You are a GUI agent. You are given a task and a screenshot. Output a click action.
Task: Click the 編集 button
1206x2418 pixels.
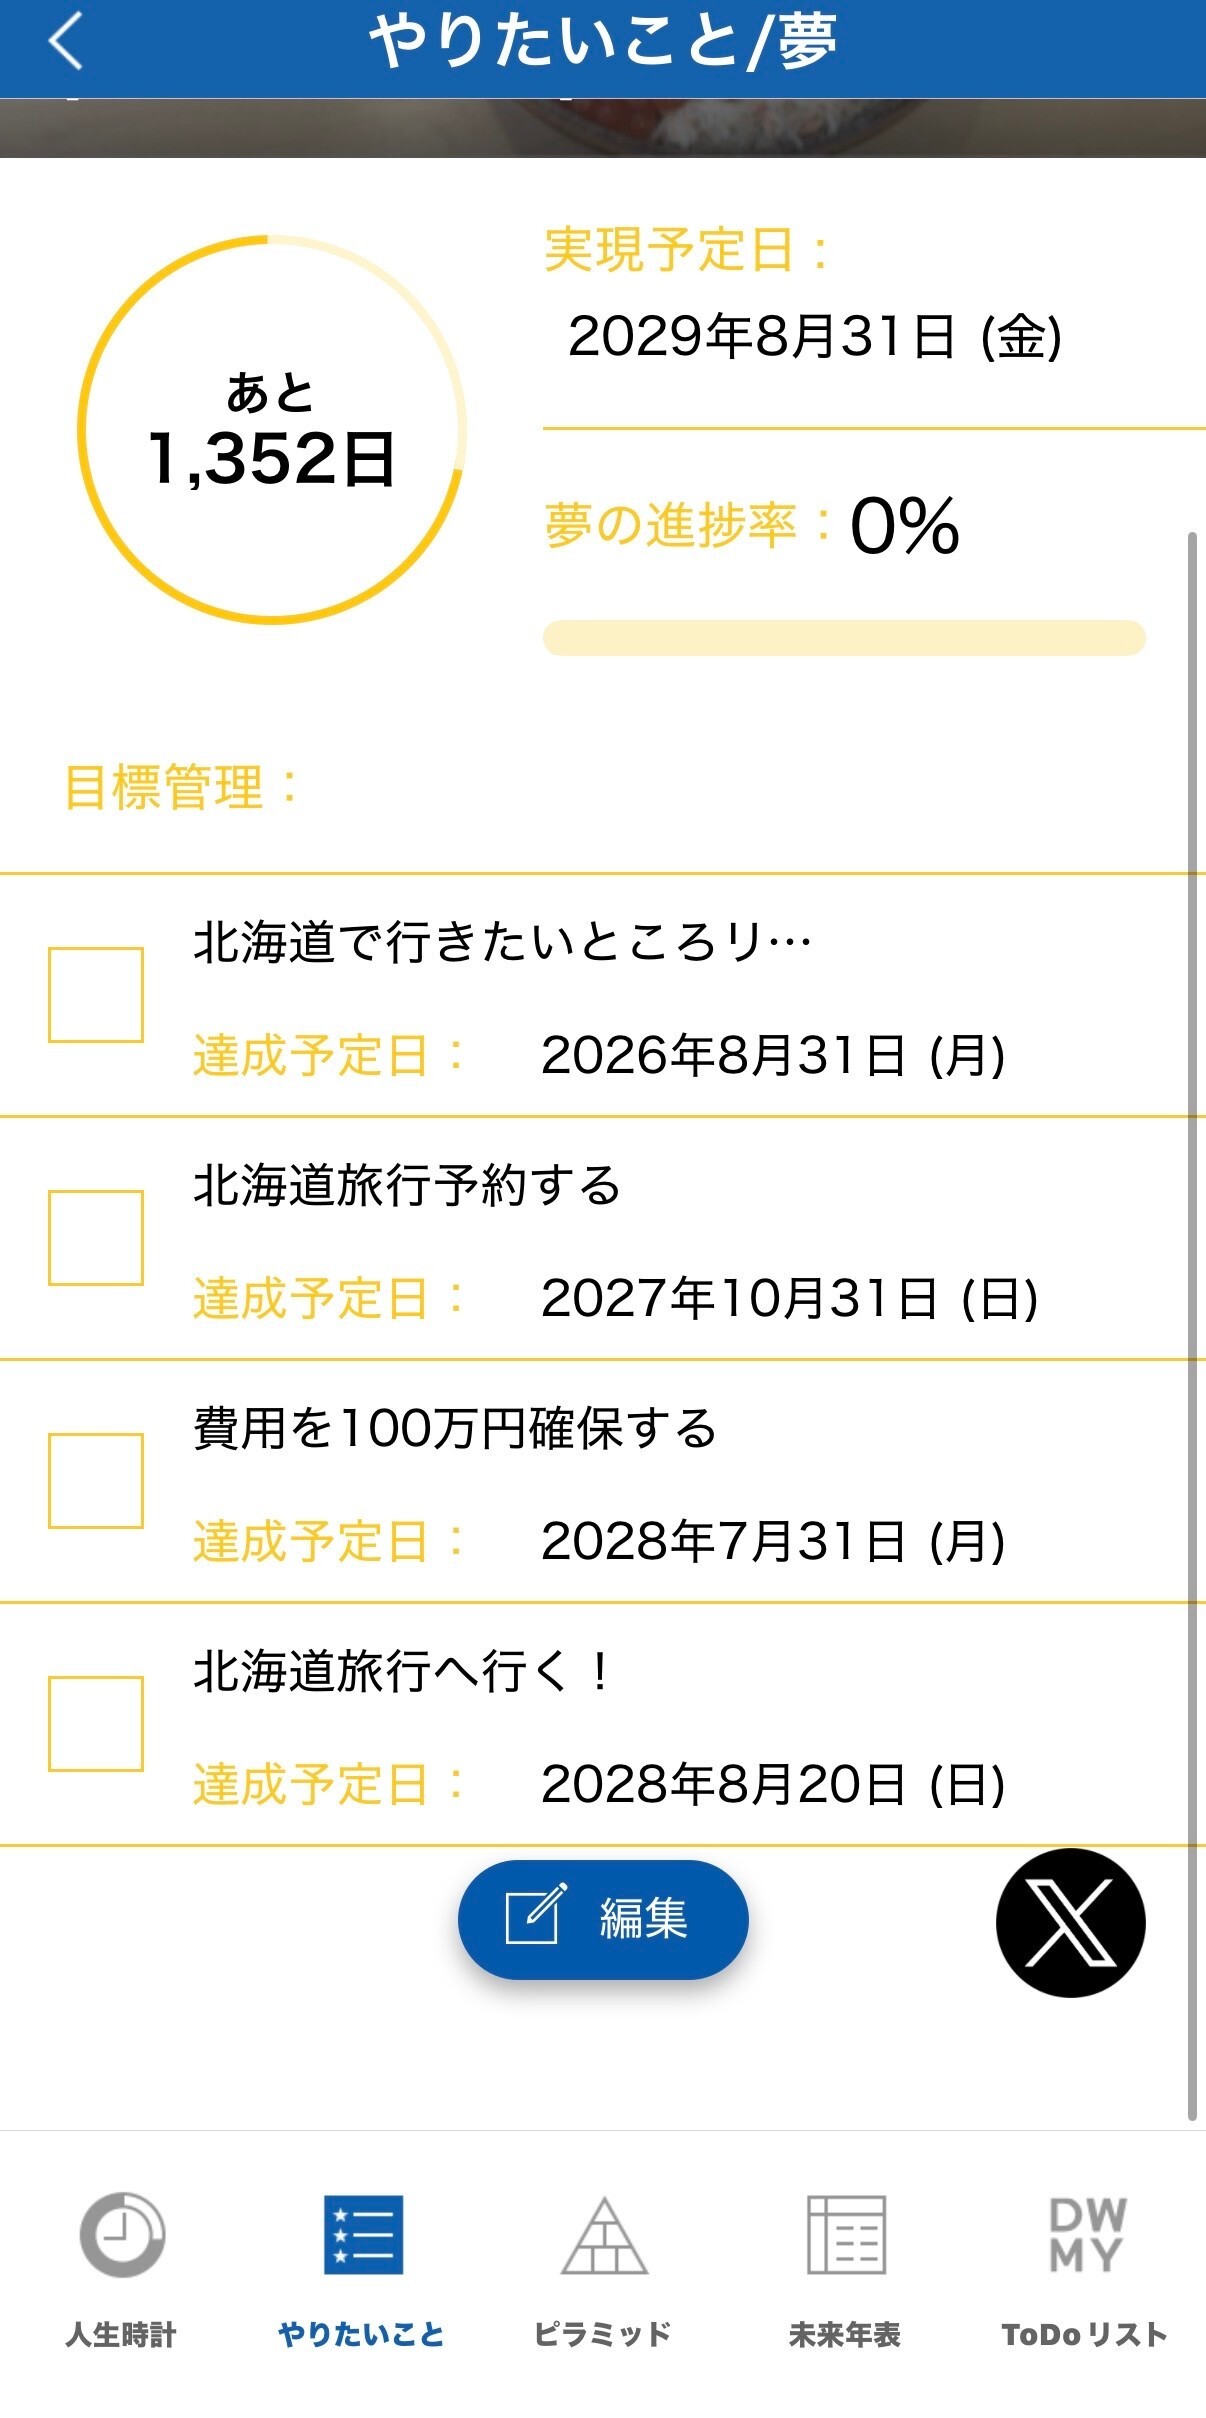pos(603,1919)
